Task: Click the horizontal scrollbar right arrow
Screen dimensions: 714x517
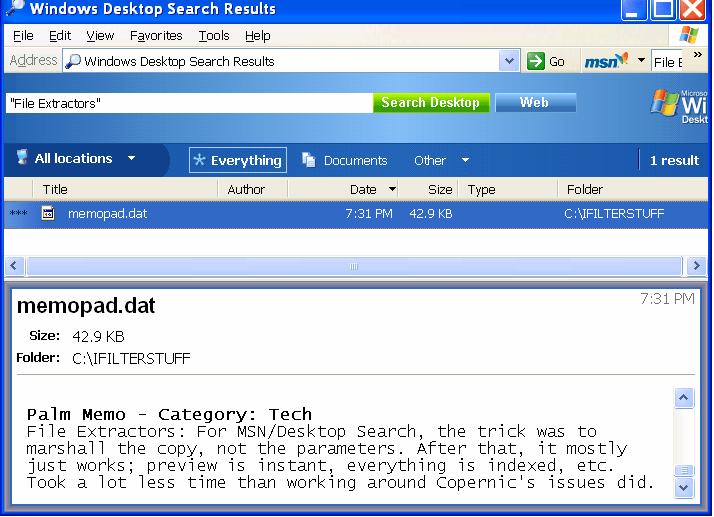Action: coord(696,266)
